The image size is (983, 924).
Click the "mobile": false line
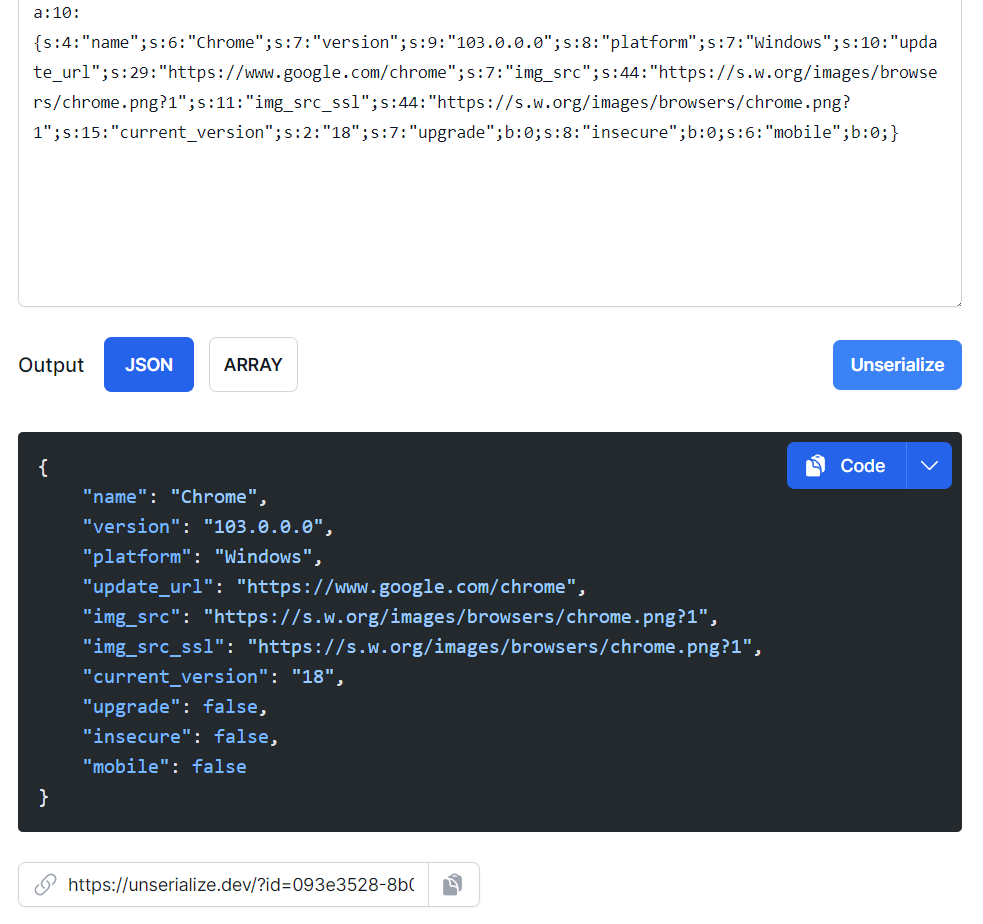point(165,767)
